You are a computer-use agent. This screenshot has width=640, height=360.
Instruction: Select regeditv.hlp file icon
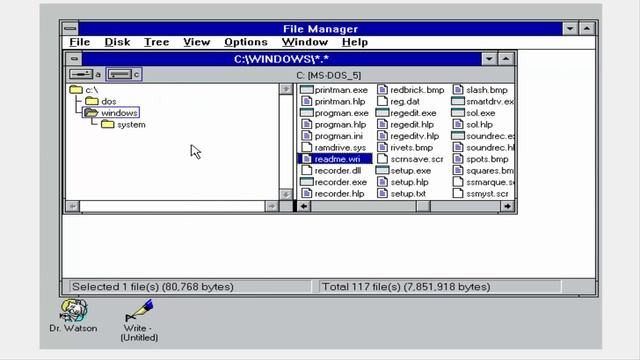point(382,136)
